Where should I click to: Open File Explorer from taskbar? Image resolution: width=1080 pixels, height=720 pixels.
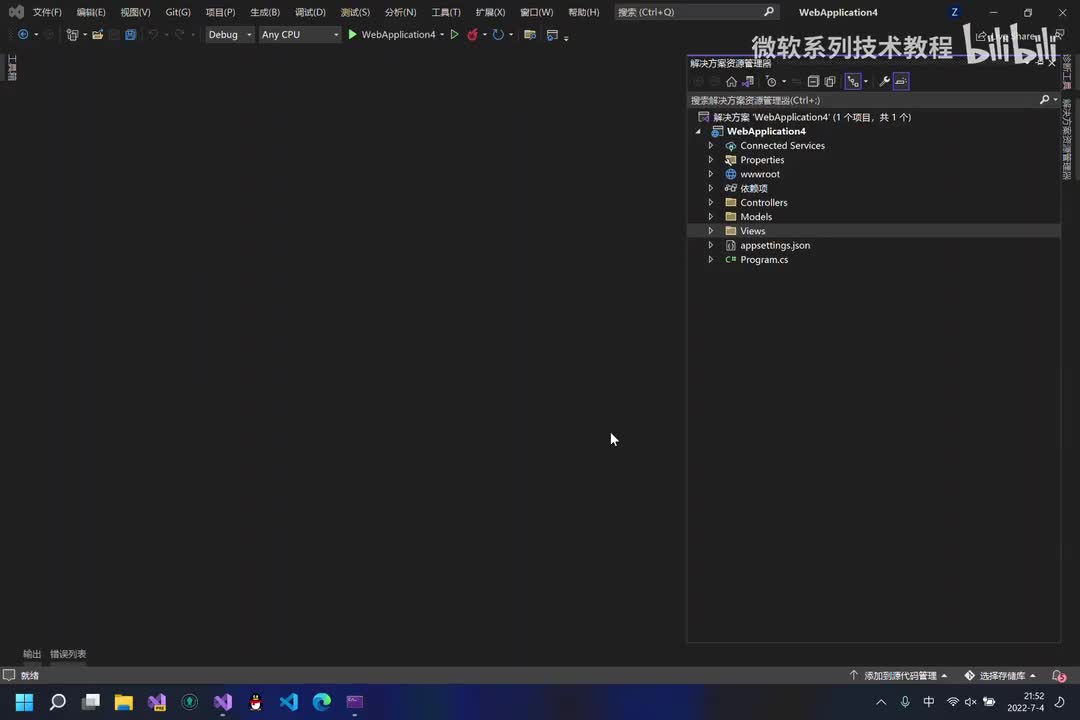123,702
